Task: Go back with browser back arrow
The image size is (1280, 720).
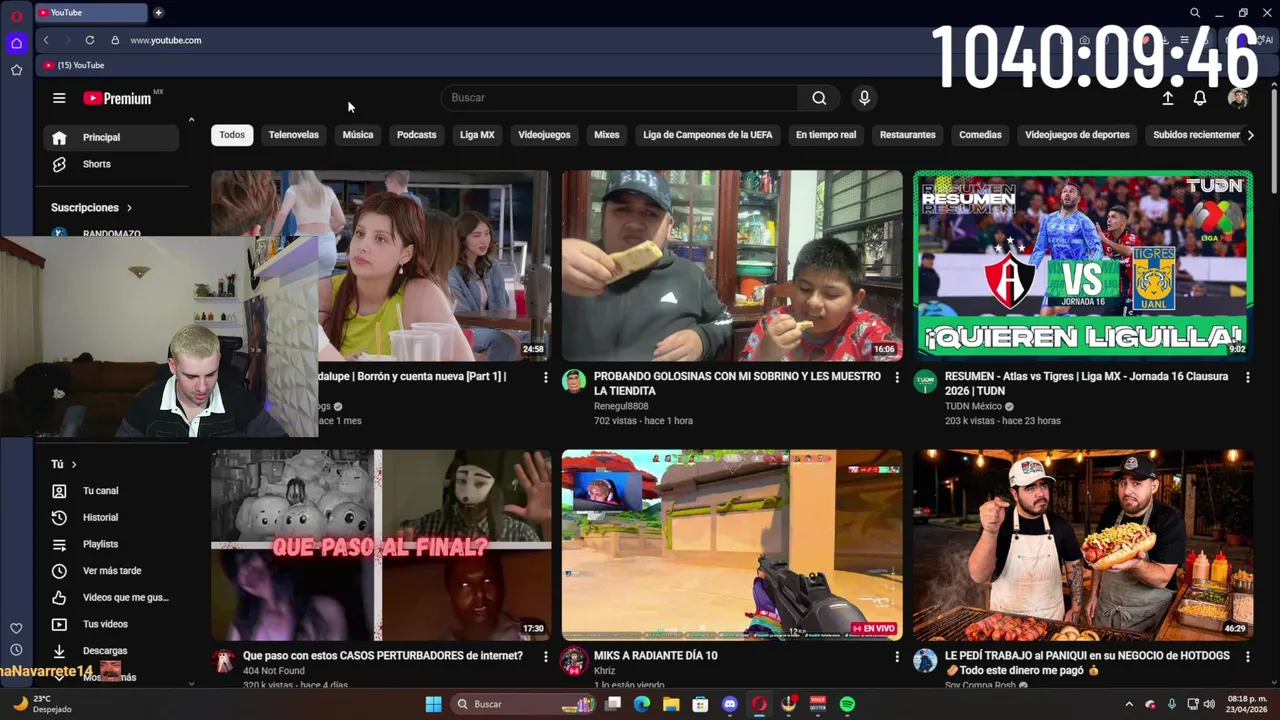Action: (x=46, y=40)
